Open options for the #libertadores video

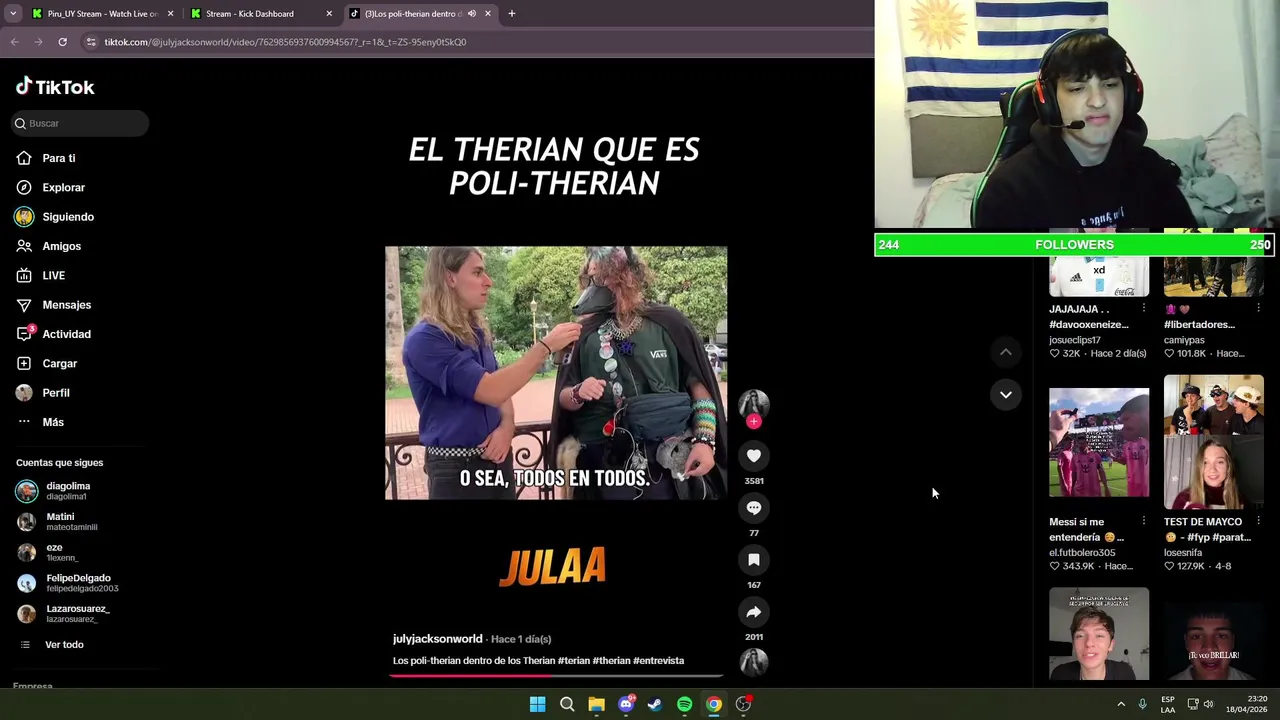[1258, 308]
